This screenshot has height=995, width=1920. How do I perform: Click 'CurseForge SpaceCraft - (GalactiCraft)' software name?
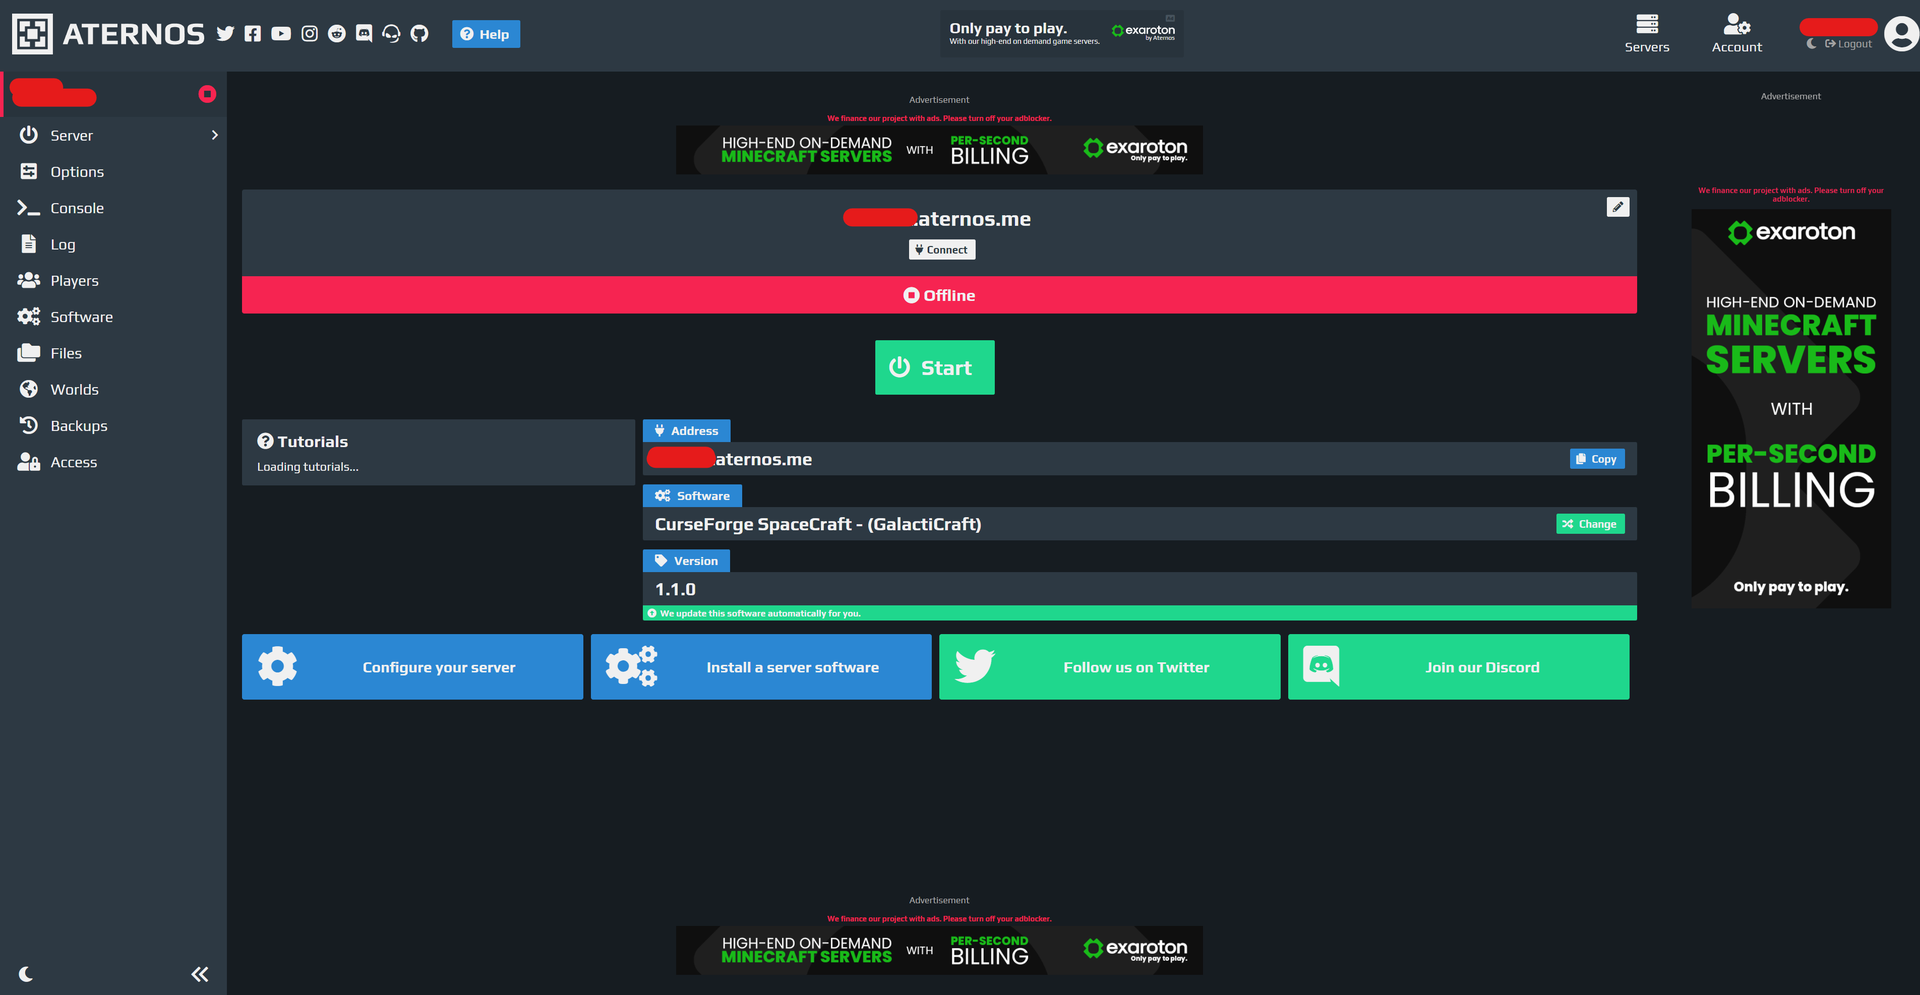coord(818,524)
